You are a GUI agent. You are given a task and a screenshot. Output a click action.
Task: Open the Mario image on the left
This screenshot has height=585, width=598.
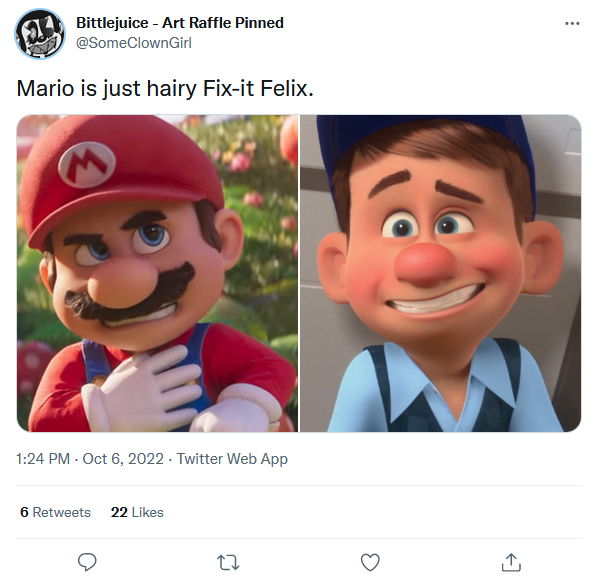tap(158, 273)
